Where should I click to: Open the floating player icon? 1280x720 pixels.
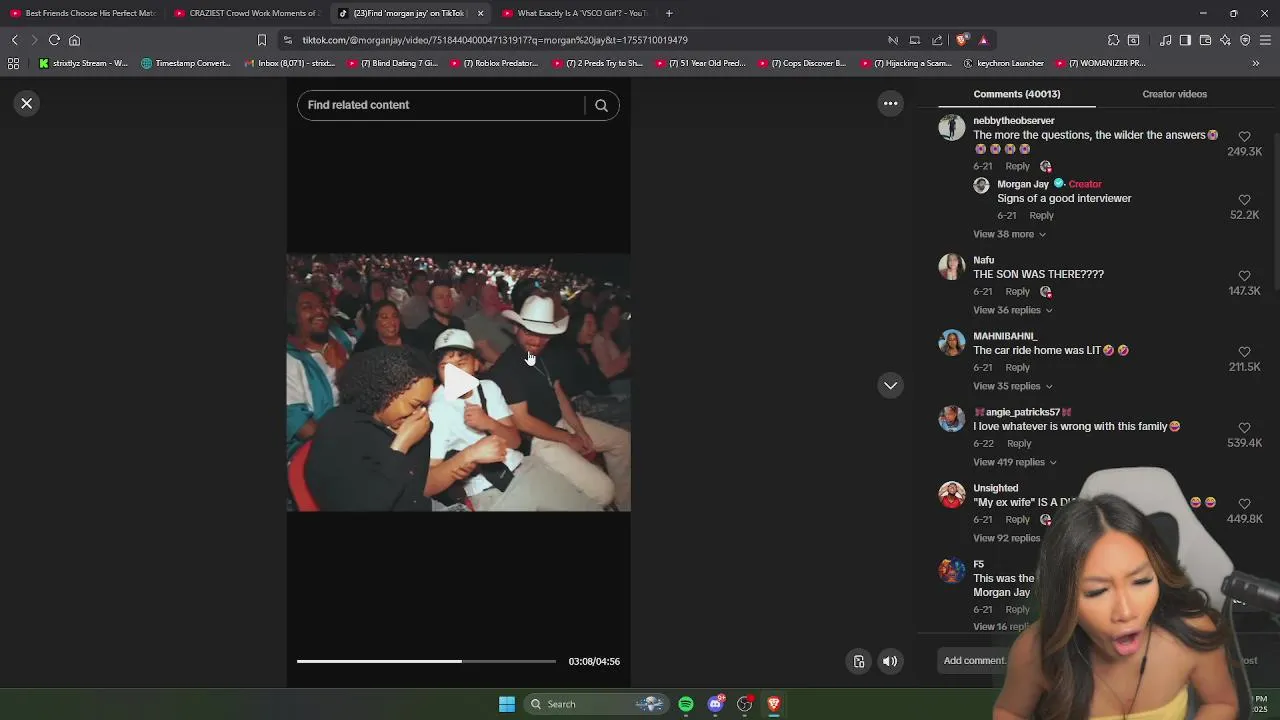858,661
